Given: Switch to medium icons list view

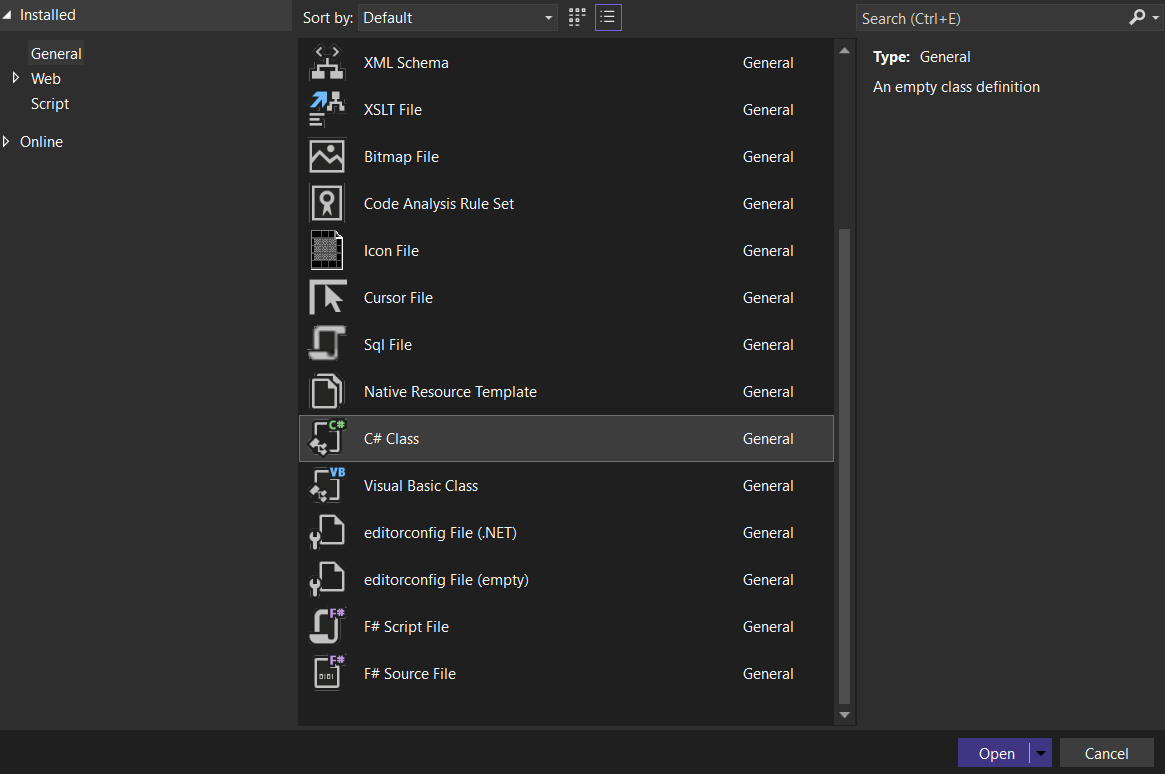Looking at the screenshot, I should coord(608,17).
